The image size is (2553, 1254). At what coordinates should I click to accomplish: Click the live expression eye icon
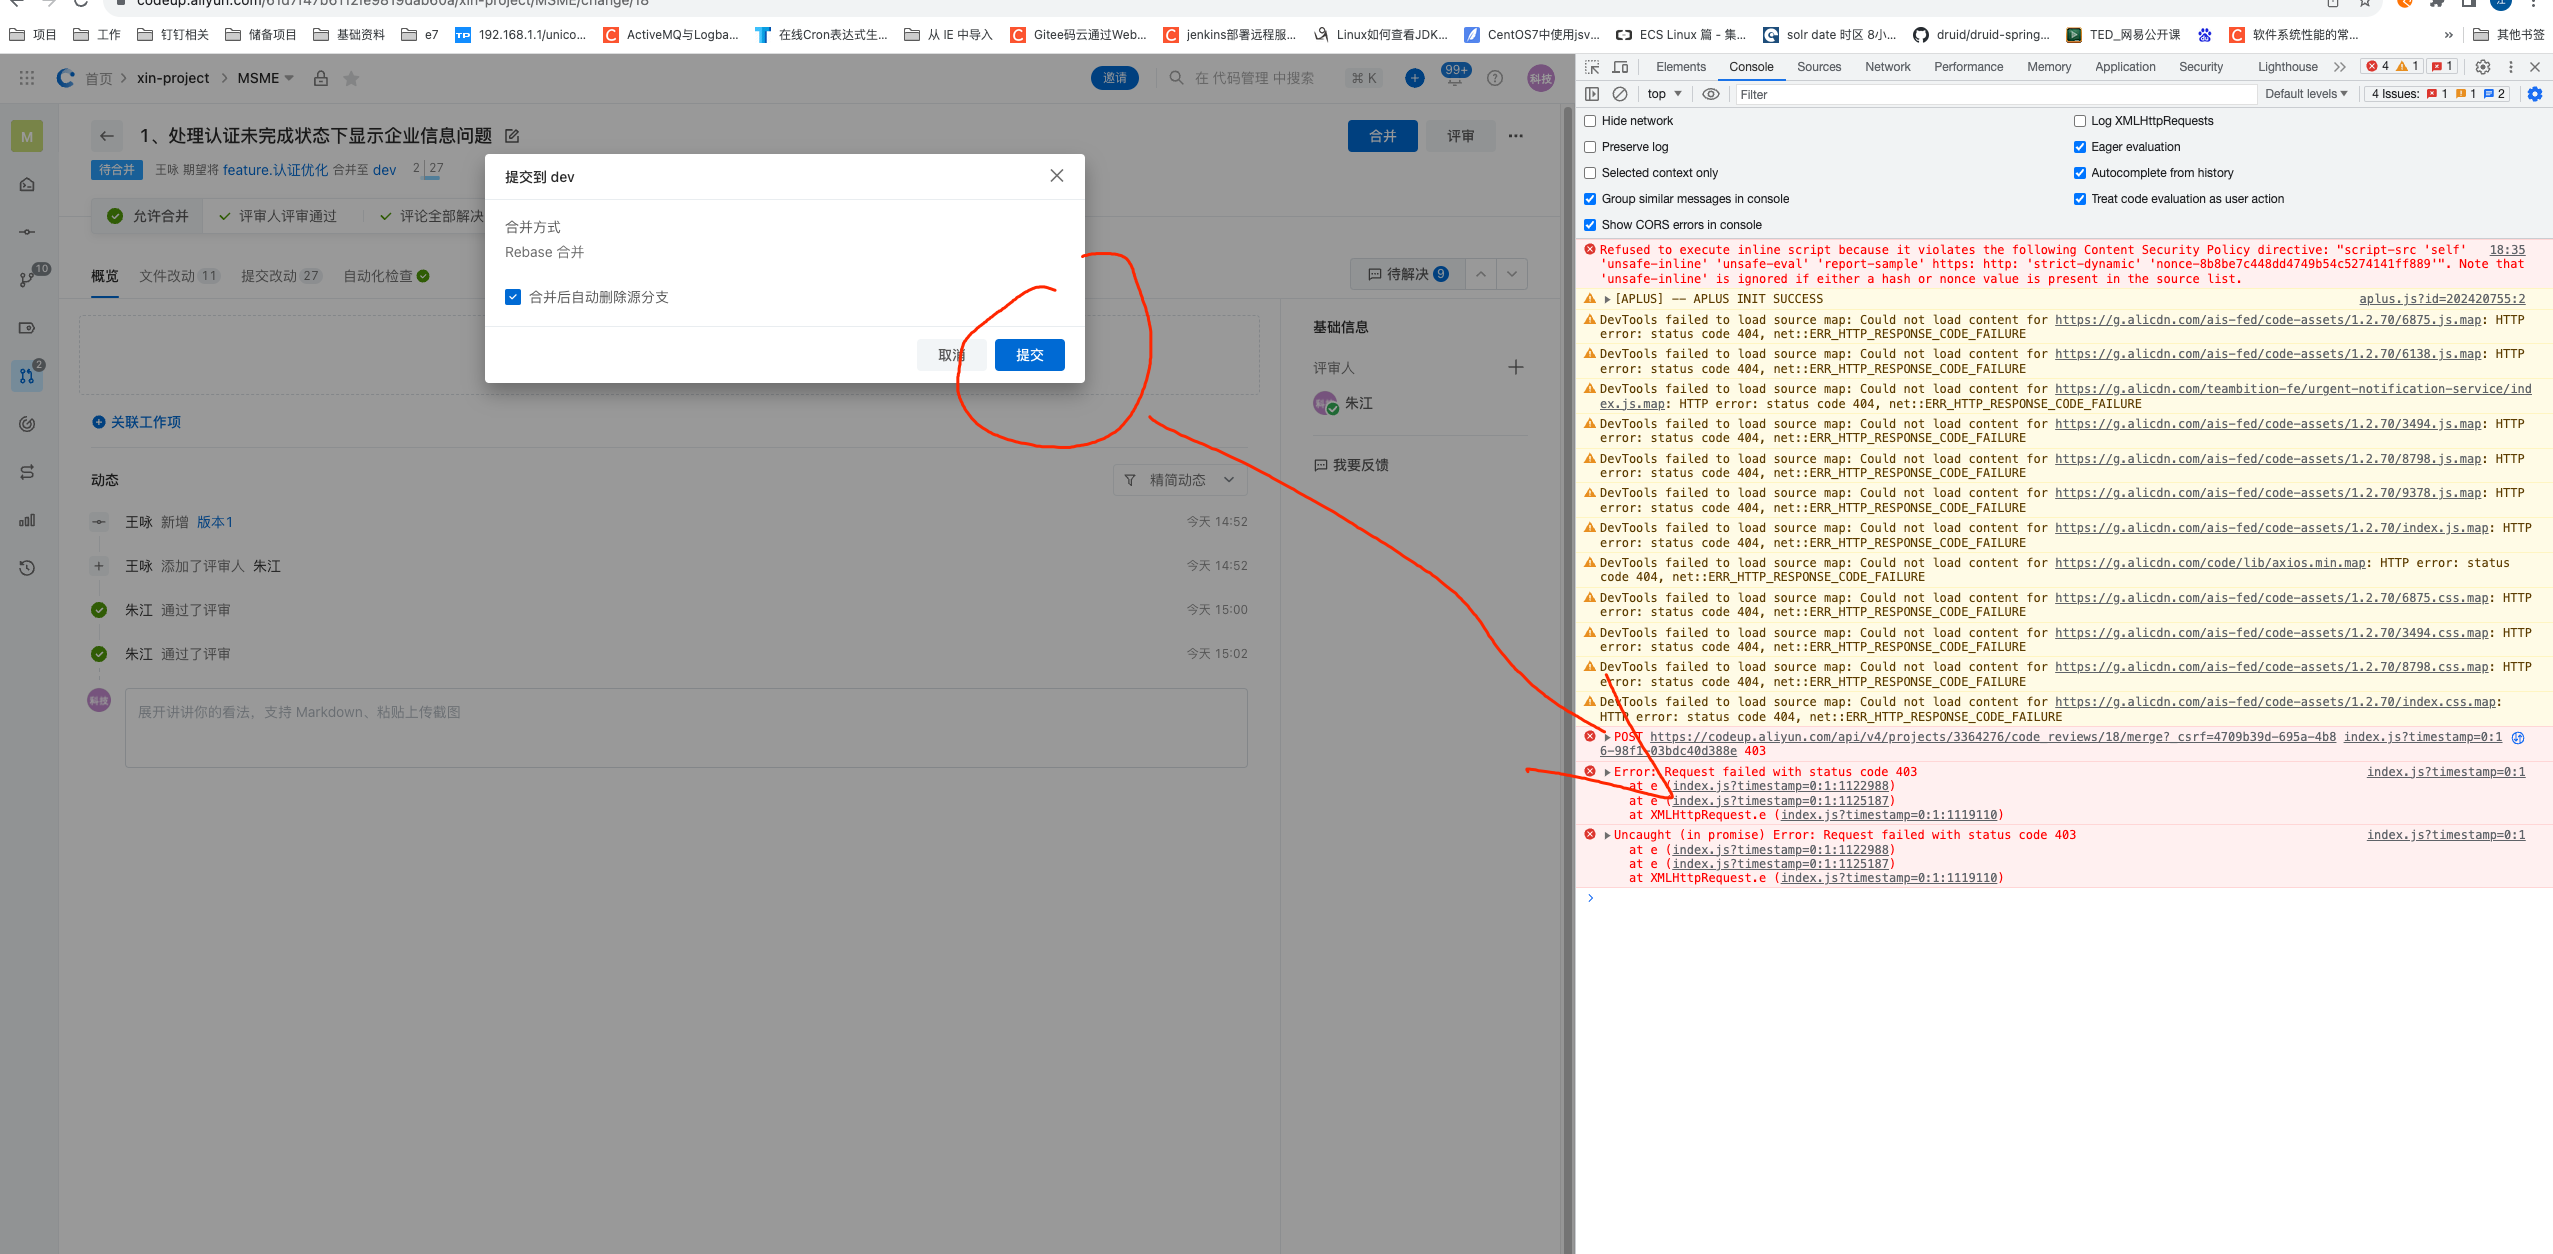click(1711, 94)
